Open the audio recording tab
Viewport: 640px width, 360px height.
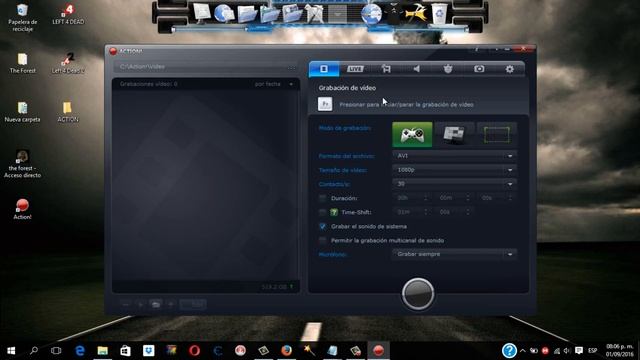click(x=416, y=69)
